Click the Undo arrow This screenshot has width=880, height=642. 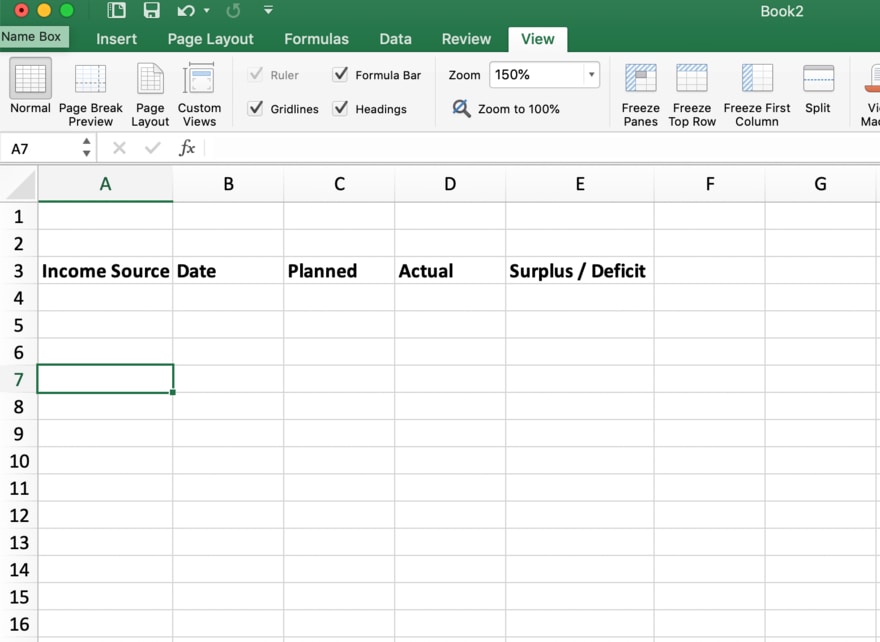tap(186, 11)
